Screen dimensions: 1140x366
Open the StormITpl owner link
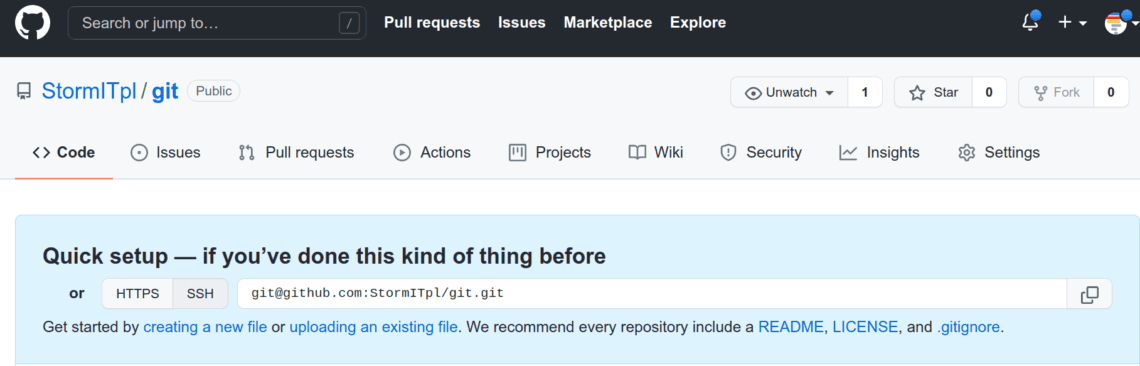(89, 92)
